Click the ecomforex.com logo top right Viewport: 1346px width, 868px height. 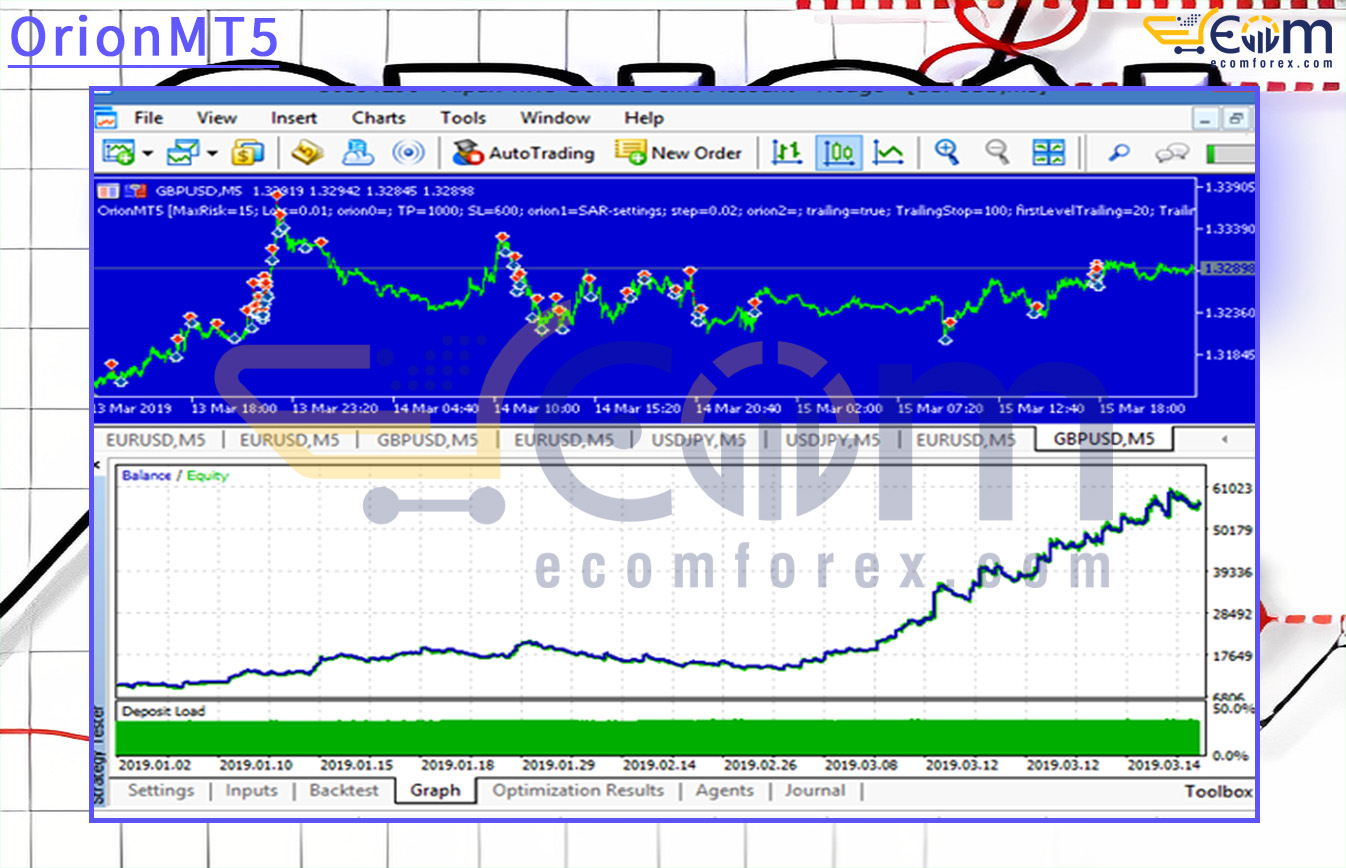click(x=1238, y=40)
